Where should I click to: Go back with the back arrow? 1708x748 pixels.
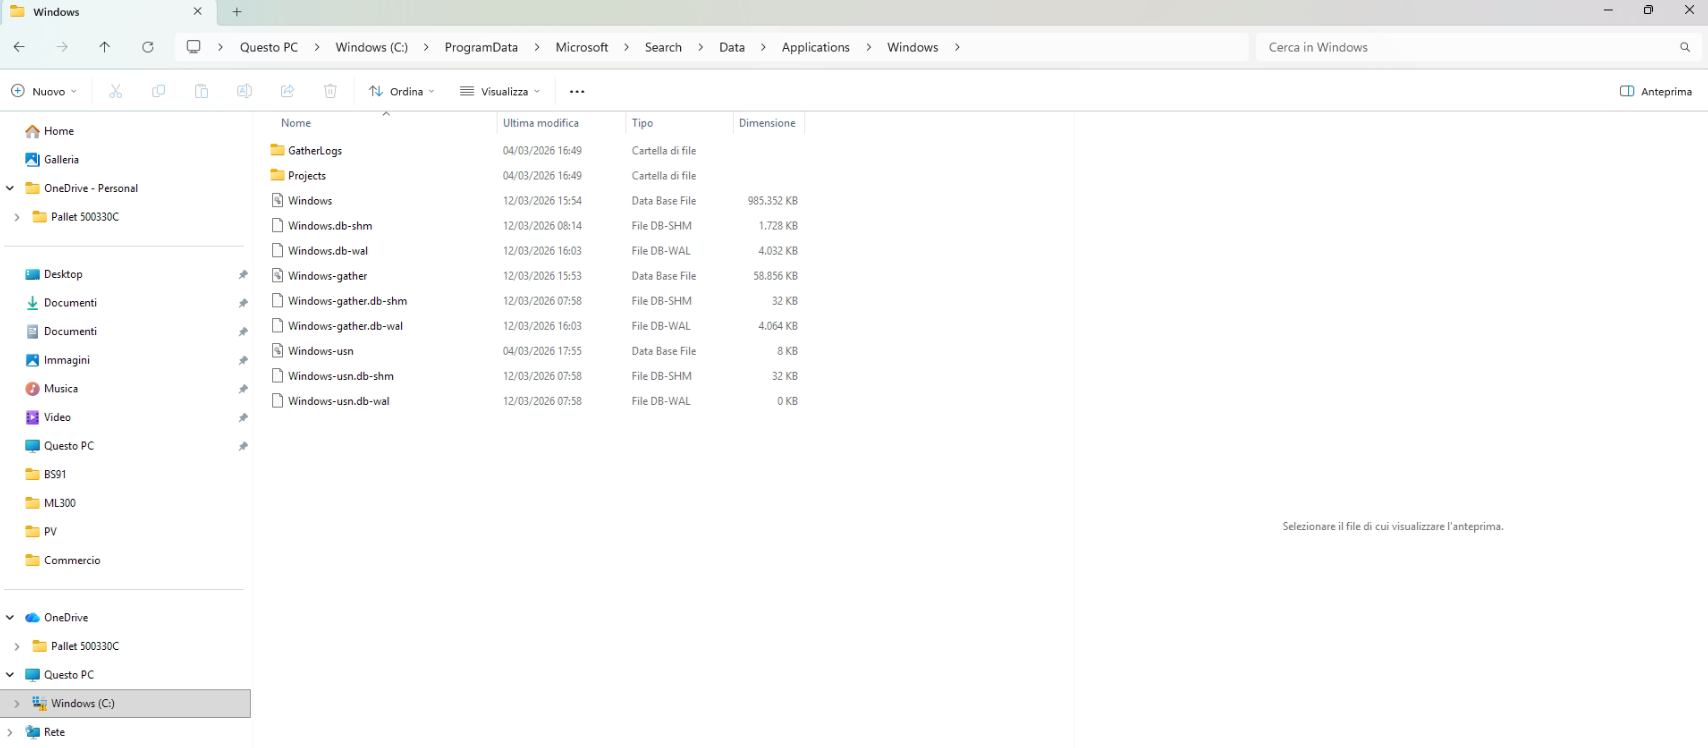click(x=19, y=47)
